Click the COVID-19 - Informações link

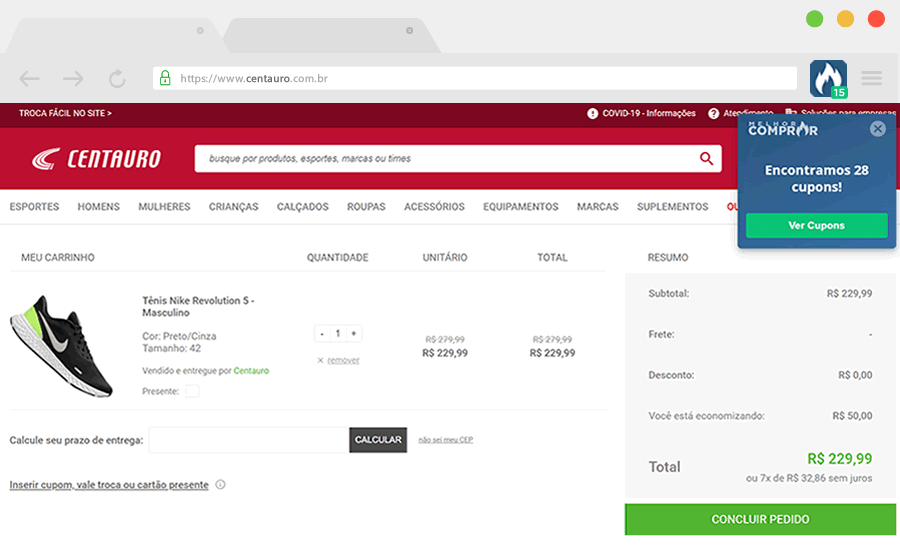click(649, 114)
